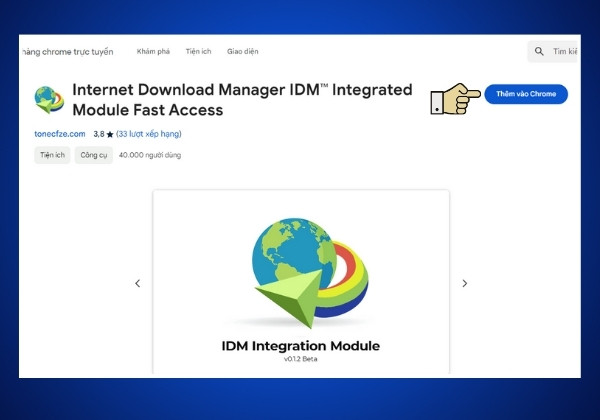Click the Thêm vào Chrome button
This screenshot has width=600, height=420.
(x=526, y=94)
